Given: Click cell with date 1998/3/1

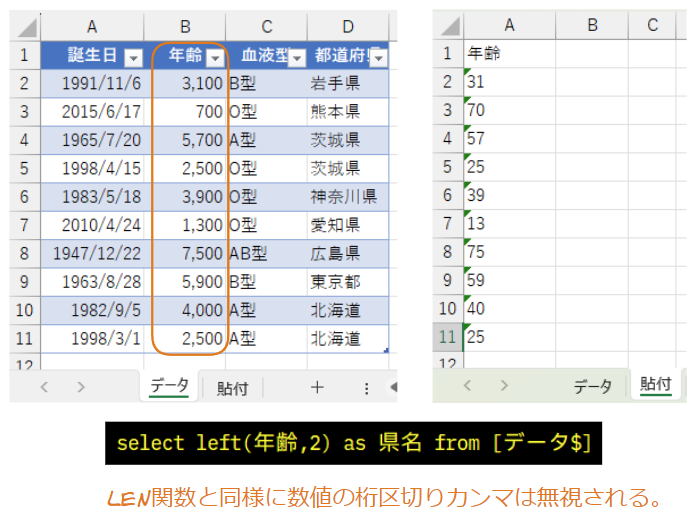Looking at the screenshot, I should pos(92,338).
